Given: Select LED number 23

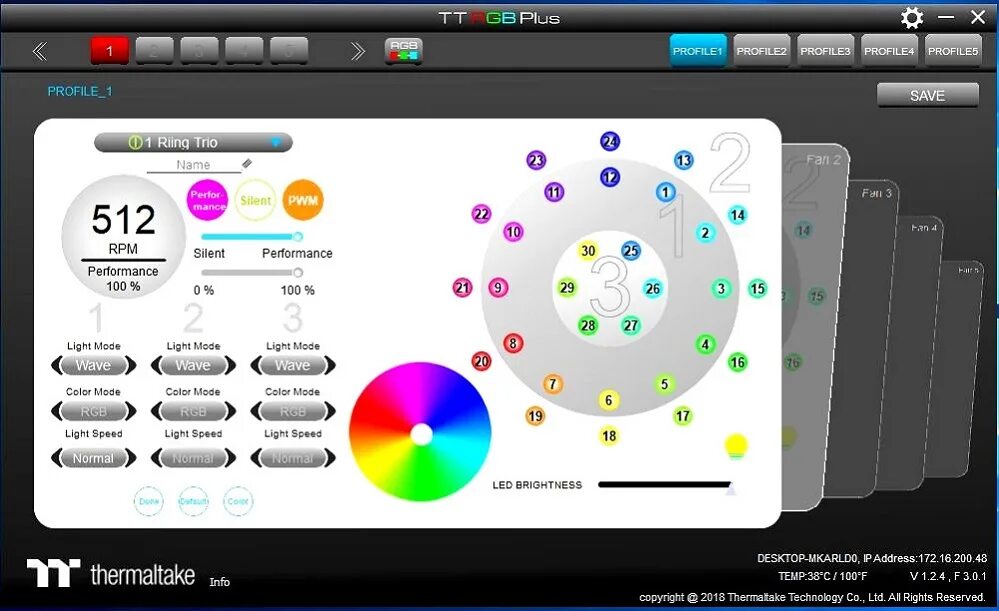Looking at the screenshot, I should [536, 160].
